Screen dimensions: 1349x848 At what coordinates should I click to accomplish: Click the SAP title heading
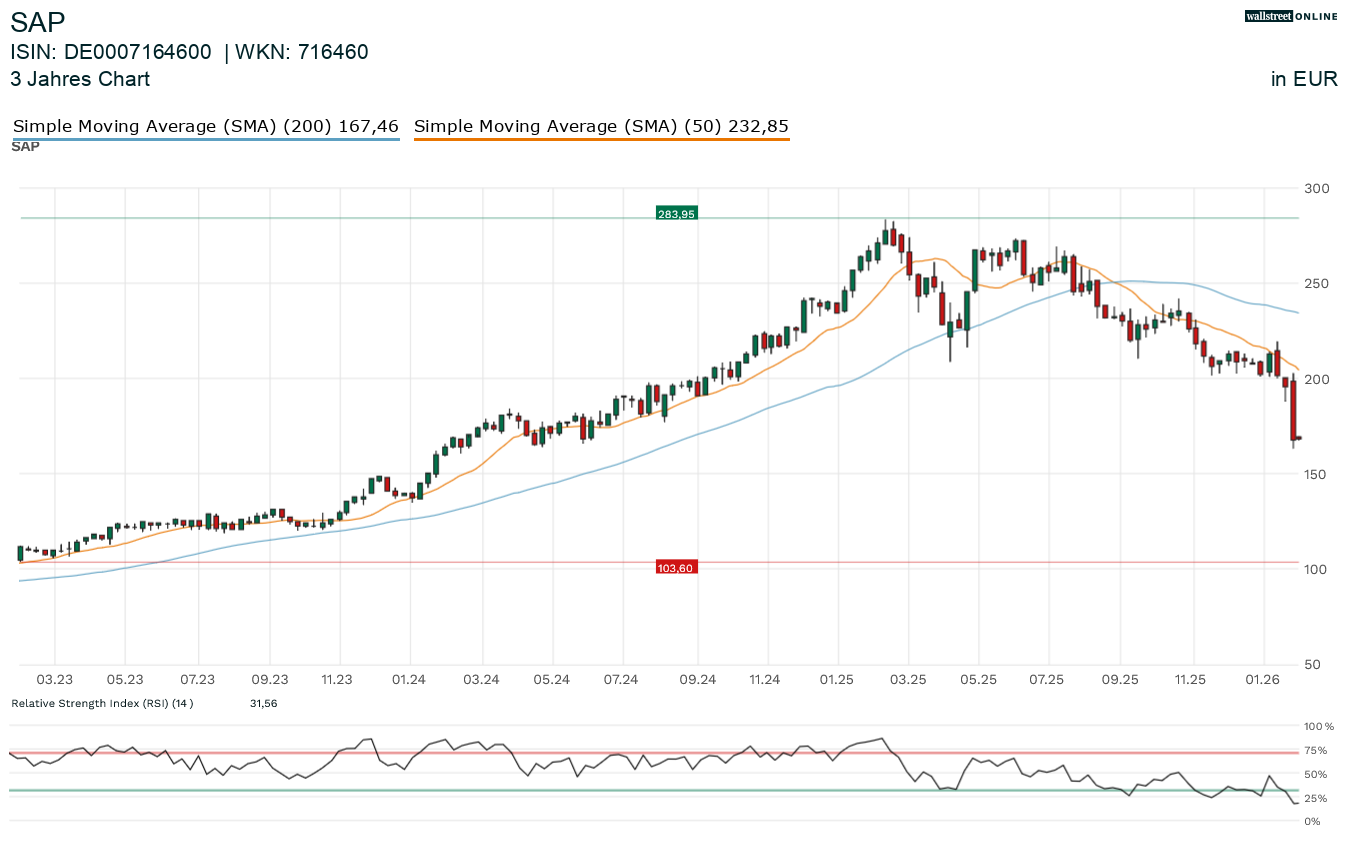(38, 24)
